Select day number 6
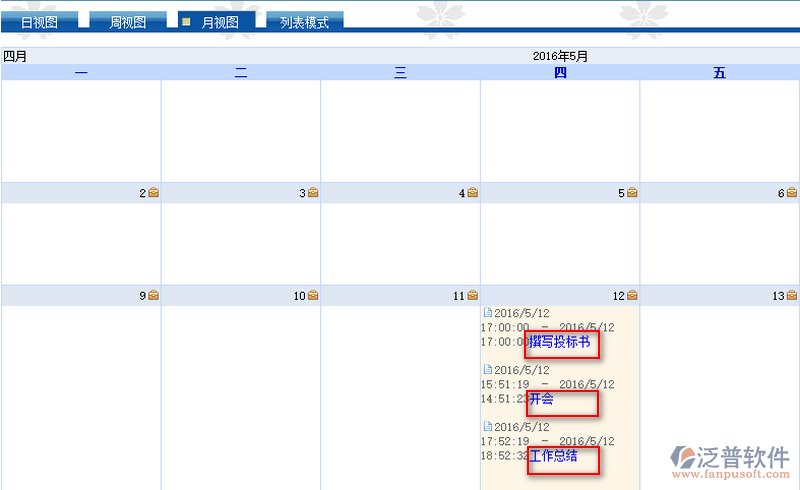This screenshot has height=490, width=800. (781, 193)
